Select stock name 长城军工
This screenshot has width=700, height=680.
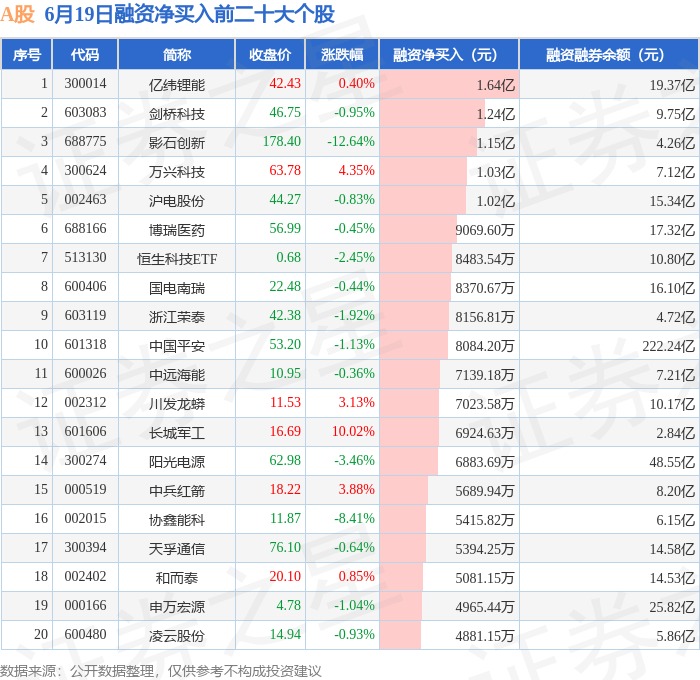click(177, 433)
